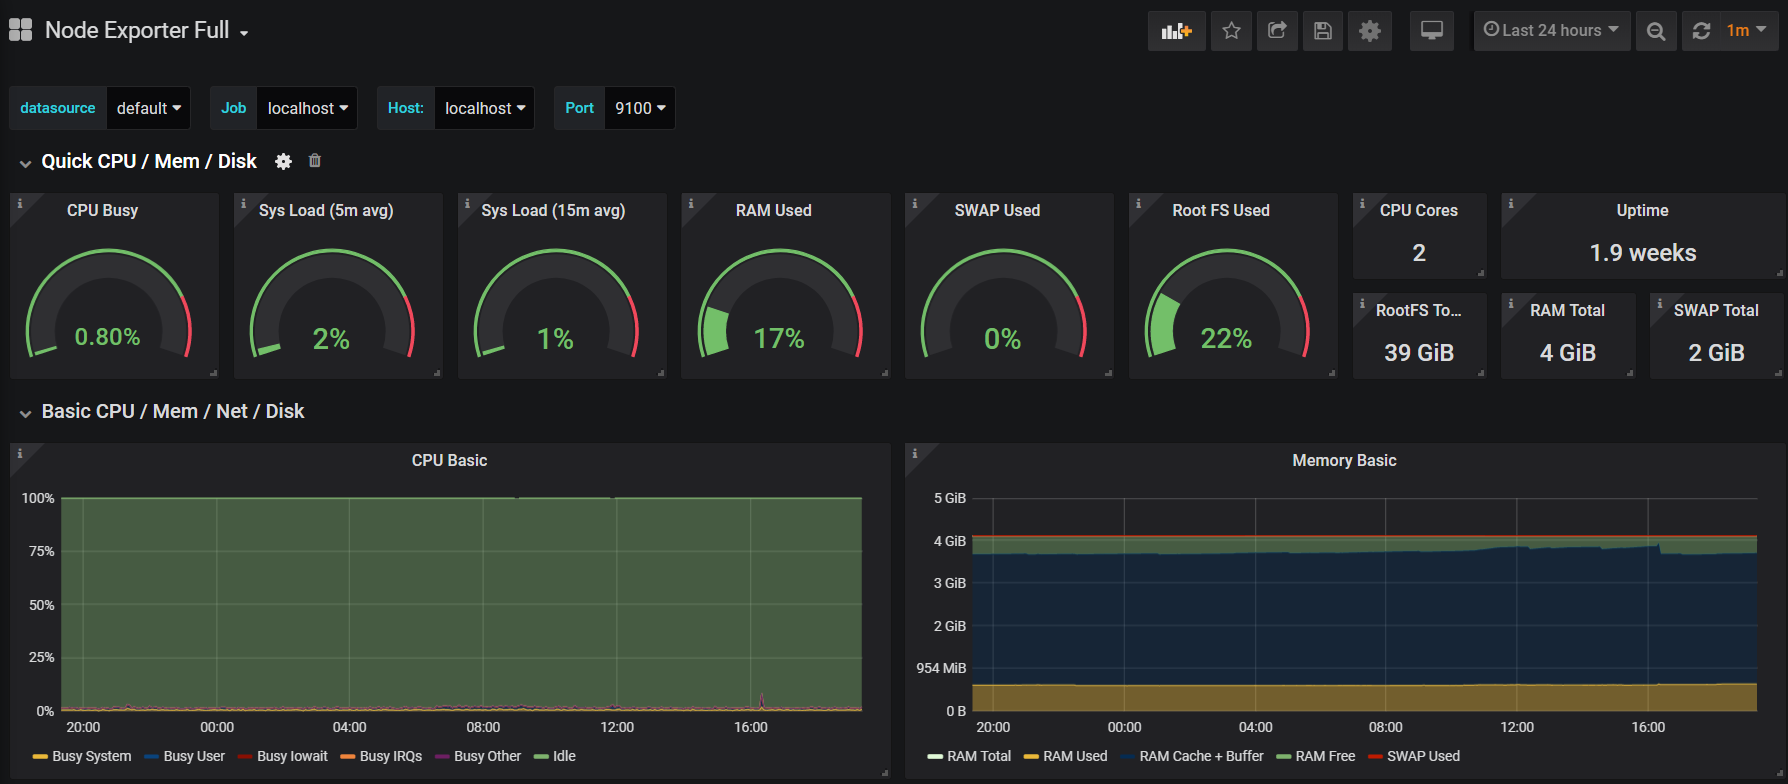Open Last 24 hours time picker
This screenshot has width=1788, height=784.
tap(1552, 31)
